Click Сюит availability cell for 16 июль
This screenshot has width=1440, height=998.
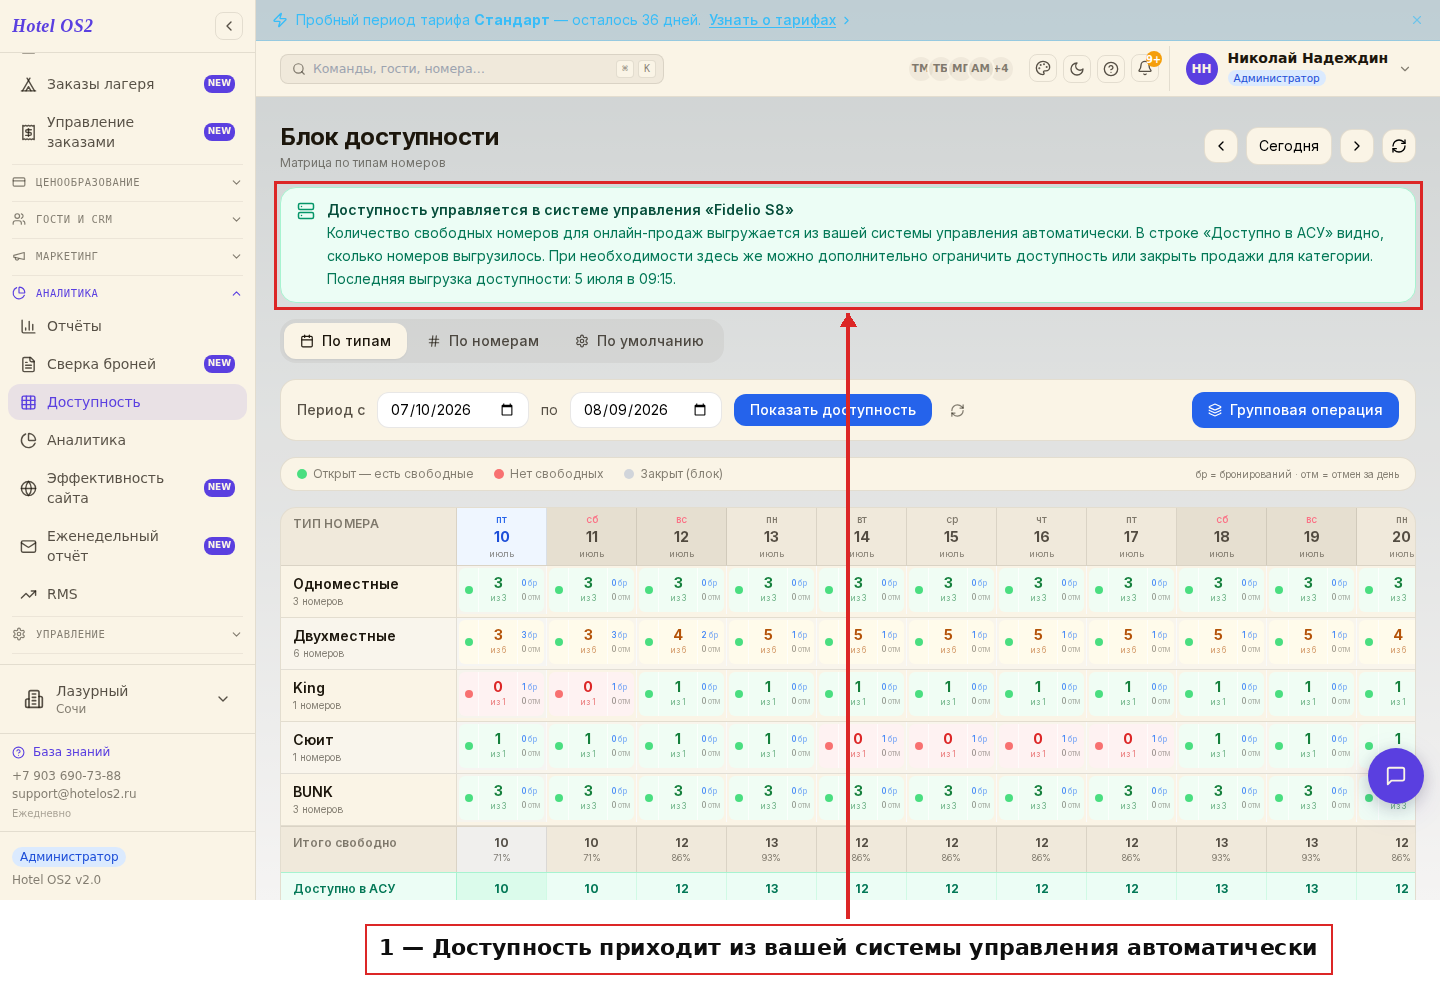click(1041, 746)
